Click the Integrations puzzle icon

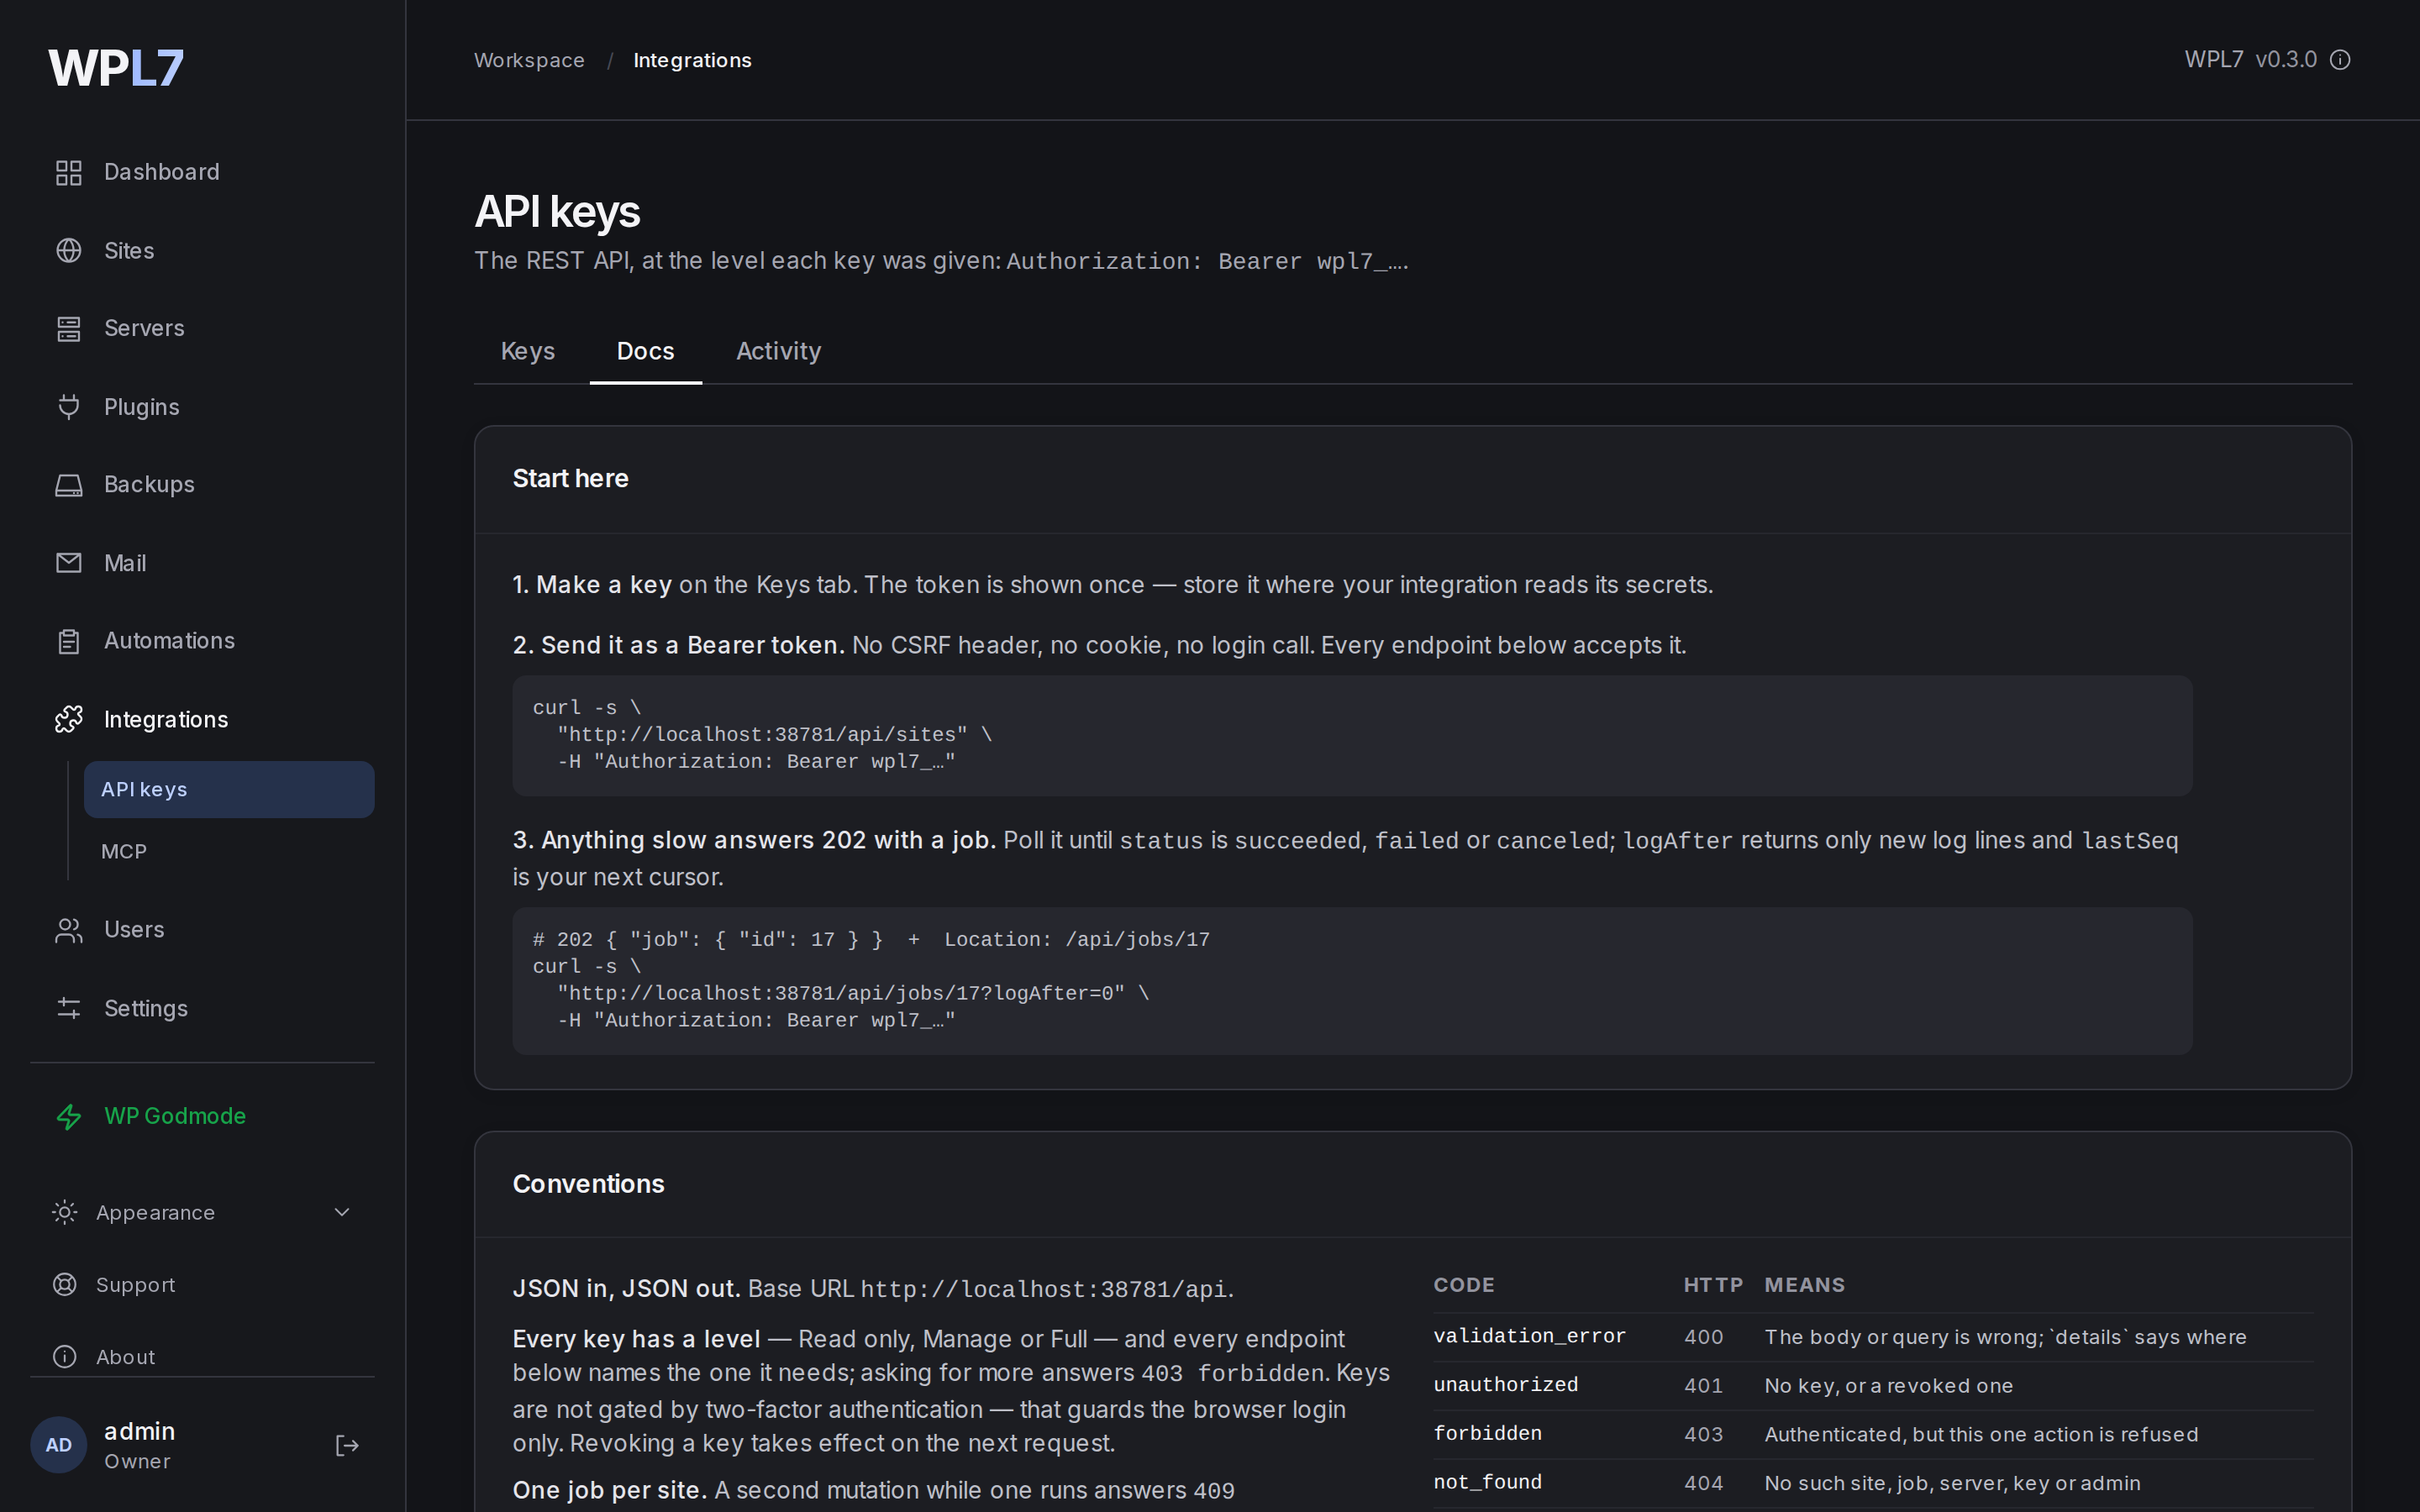68,719
